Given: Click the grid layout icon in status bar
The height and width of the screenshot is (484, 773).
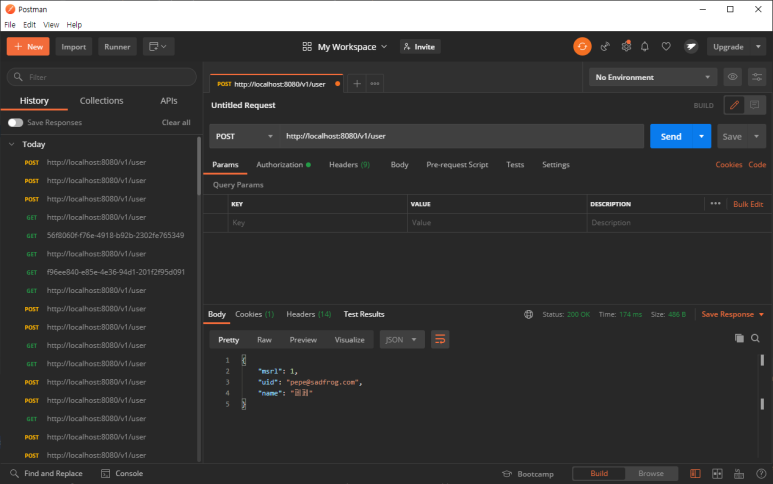Looking at the screenshot, I should coord(717,474).
